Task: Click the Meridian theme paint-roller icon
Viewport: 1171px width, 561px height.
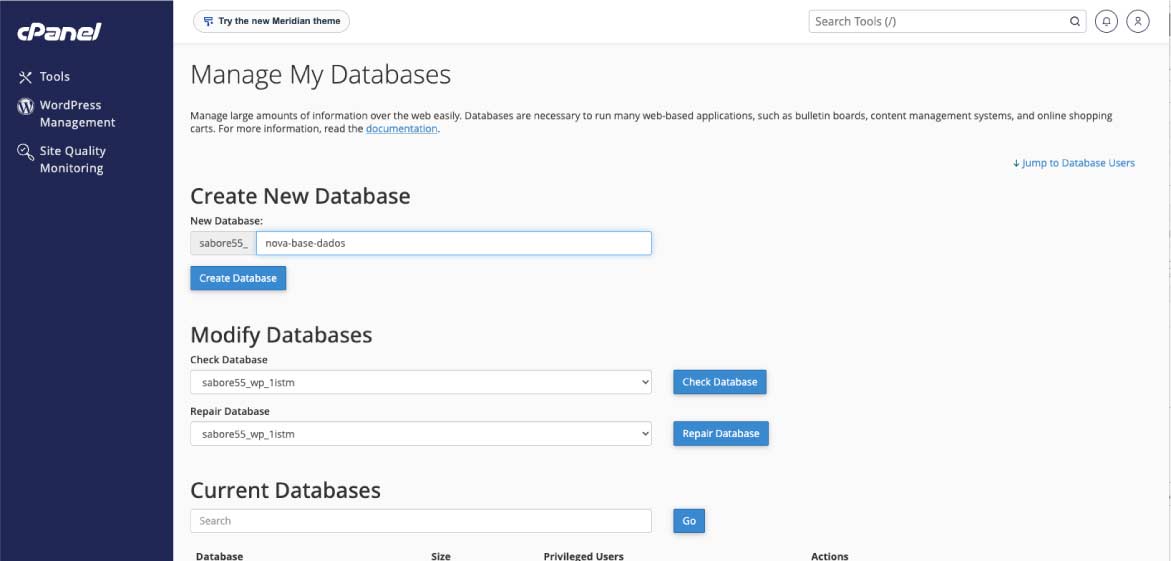Action: (x=208, y=21)
